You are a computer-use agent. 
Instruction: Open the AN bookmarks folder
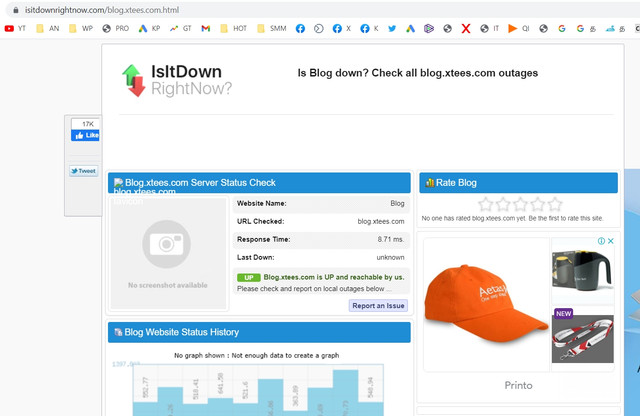click(x=47, y=29)
